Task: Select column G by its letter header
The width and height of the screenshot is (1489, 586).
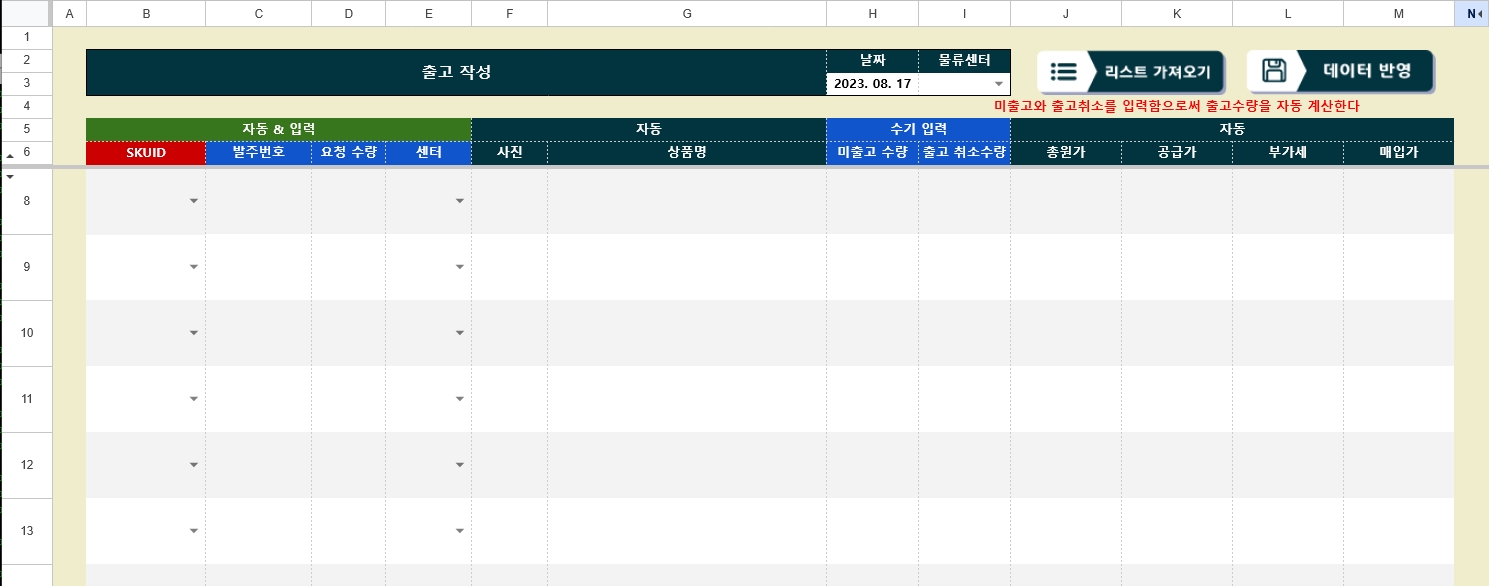Action: (x=686, y=13)
